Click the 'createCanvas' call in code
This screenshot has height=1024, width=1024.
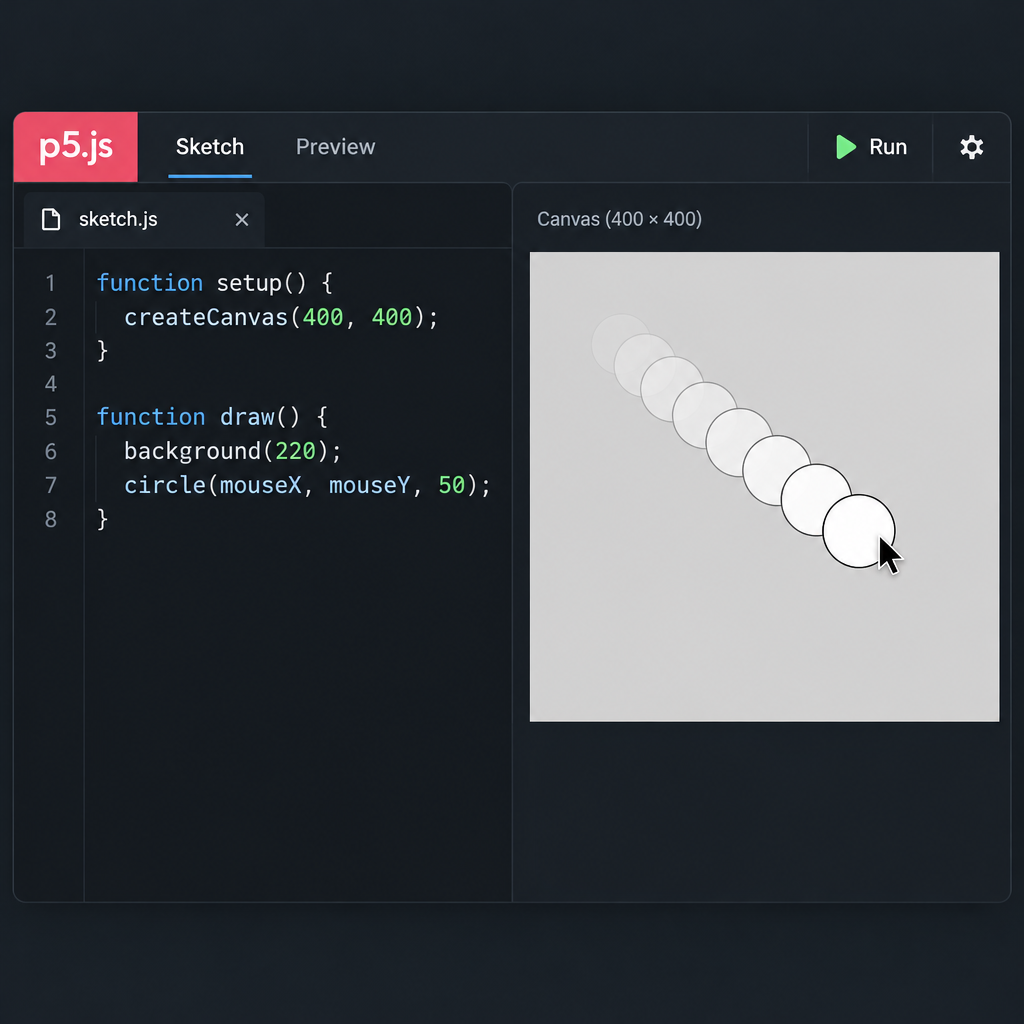[x=206, y=317]
